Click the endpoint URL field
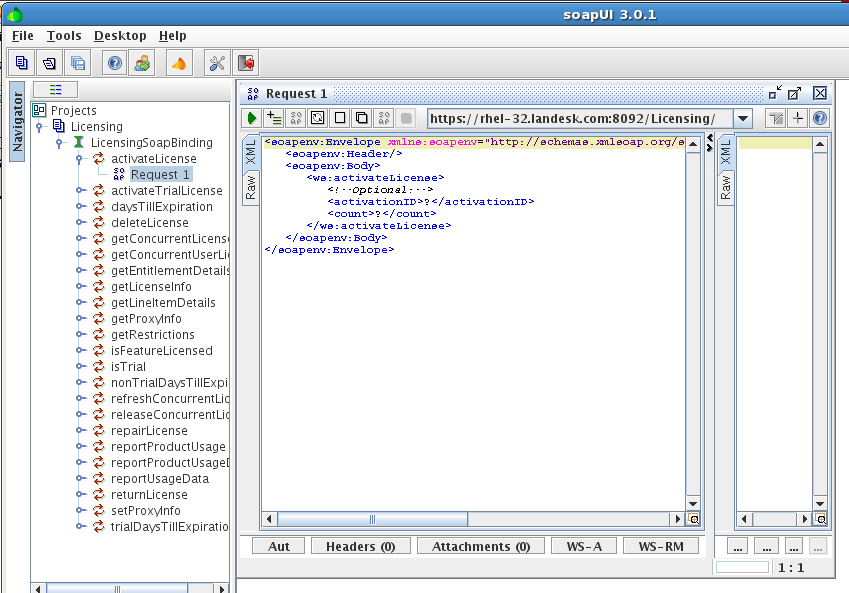The height and width of the screenshot is (593, 849). pos(580,118)
